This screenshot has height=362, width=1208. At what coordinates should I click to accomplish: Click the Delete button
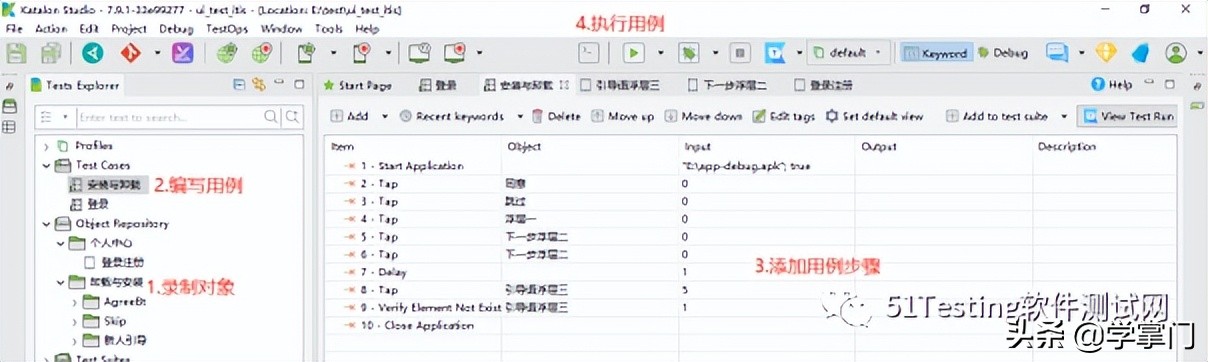click(x=556, y=117)
